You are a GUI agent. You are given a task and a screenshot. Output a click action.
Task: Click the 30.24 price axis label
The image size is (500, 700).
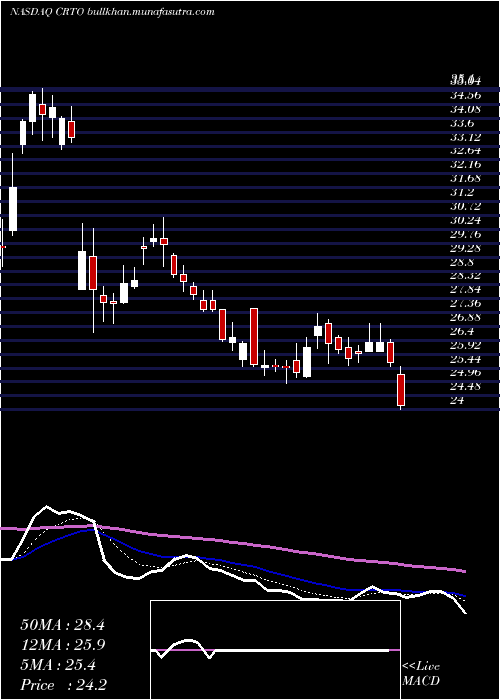click(x=465, y=220)
